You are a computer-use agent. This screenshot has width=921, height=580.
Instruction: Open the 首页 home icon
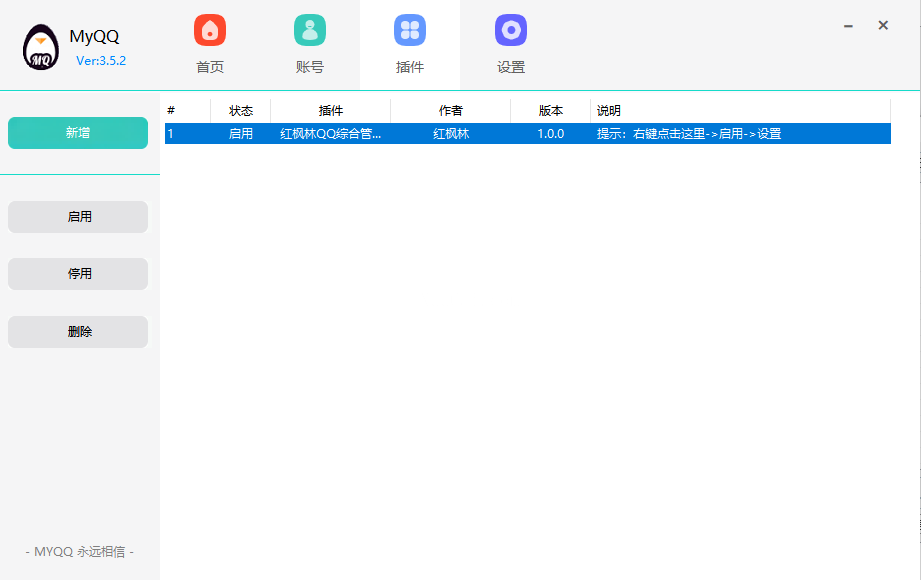click(x=210, y=30)
